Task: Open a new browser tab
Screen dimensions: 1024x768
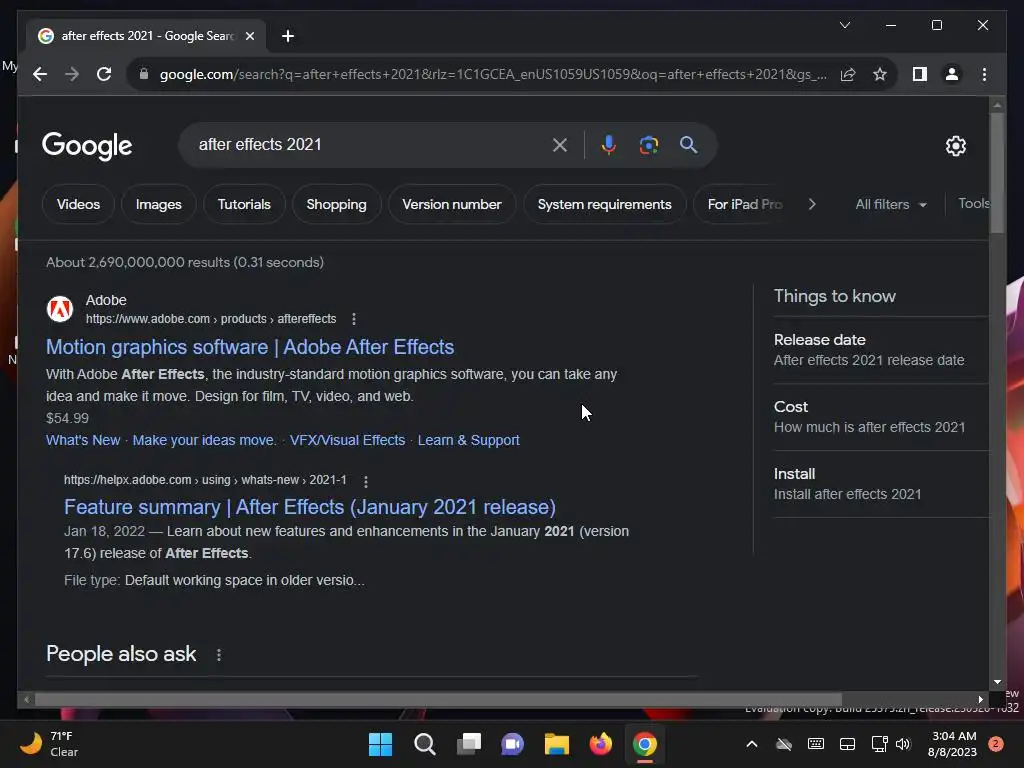Action: [x=288, y=36]
